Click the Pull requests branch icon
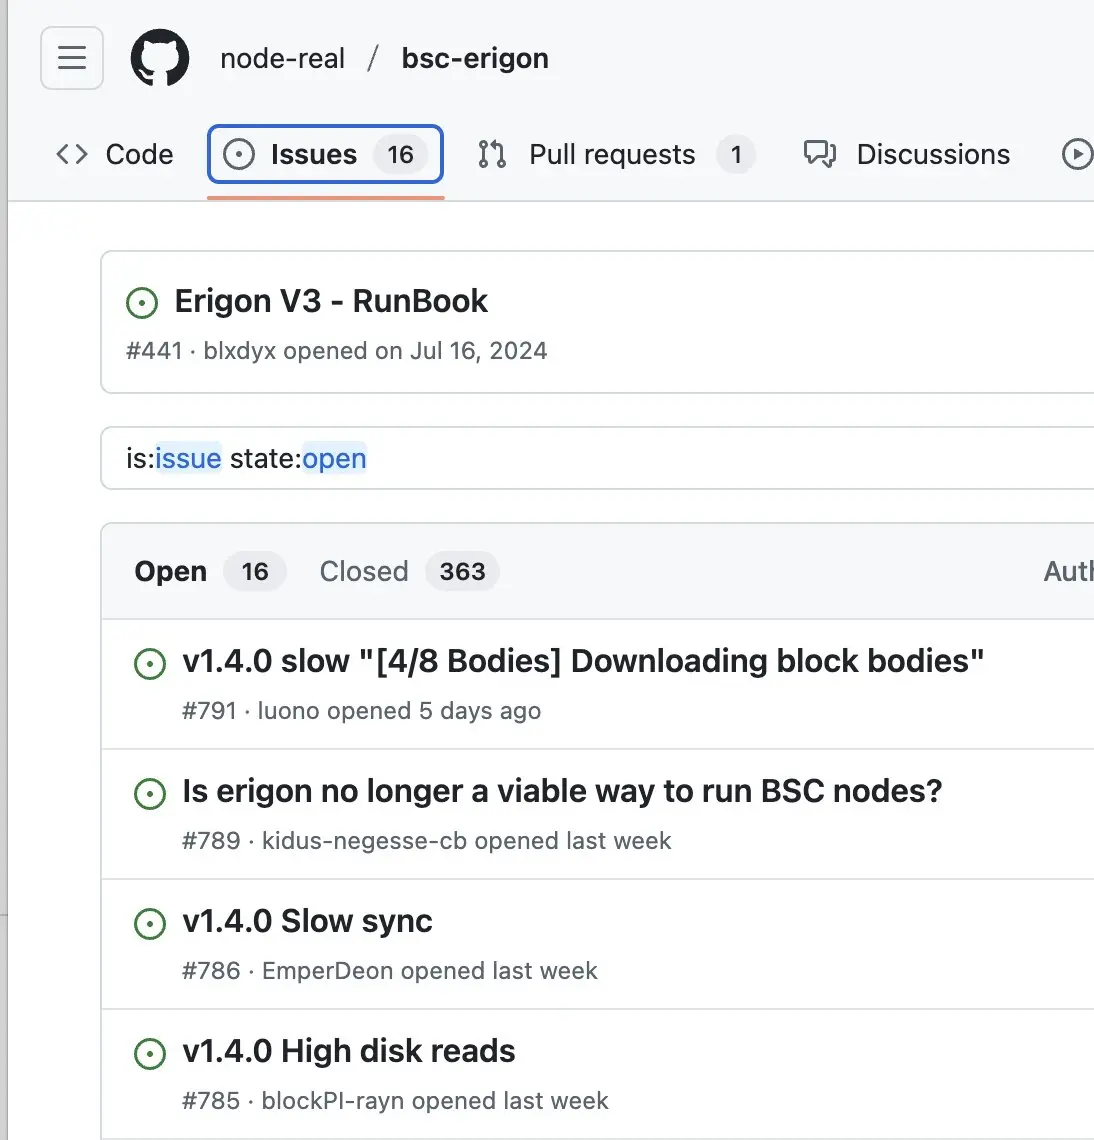1094x1140 pixels. coord(492,154)
